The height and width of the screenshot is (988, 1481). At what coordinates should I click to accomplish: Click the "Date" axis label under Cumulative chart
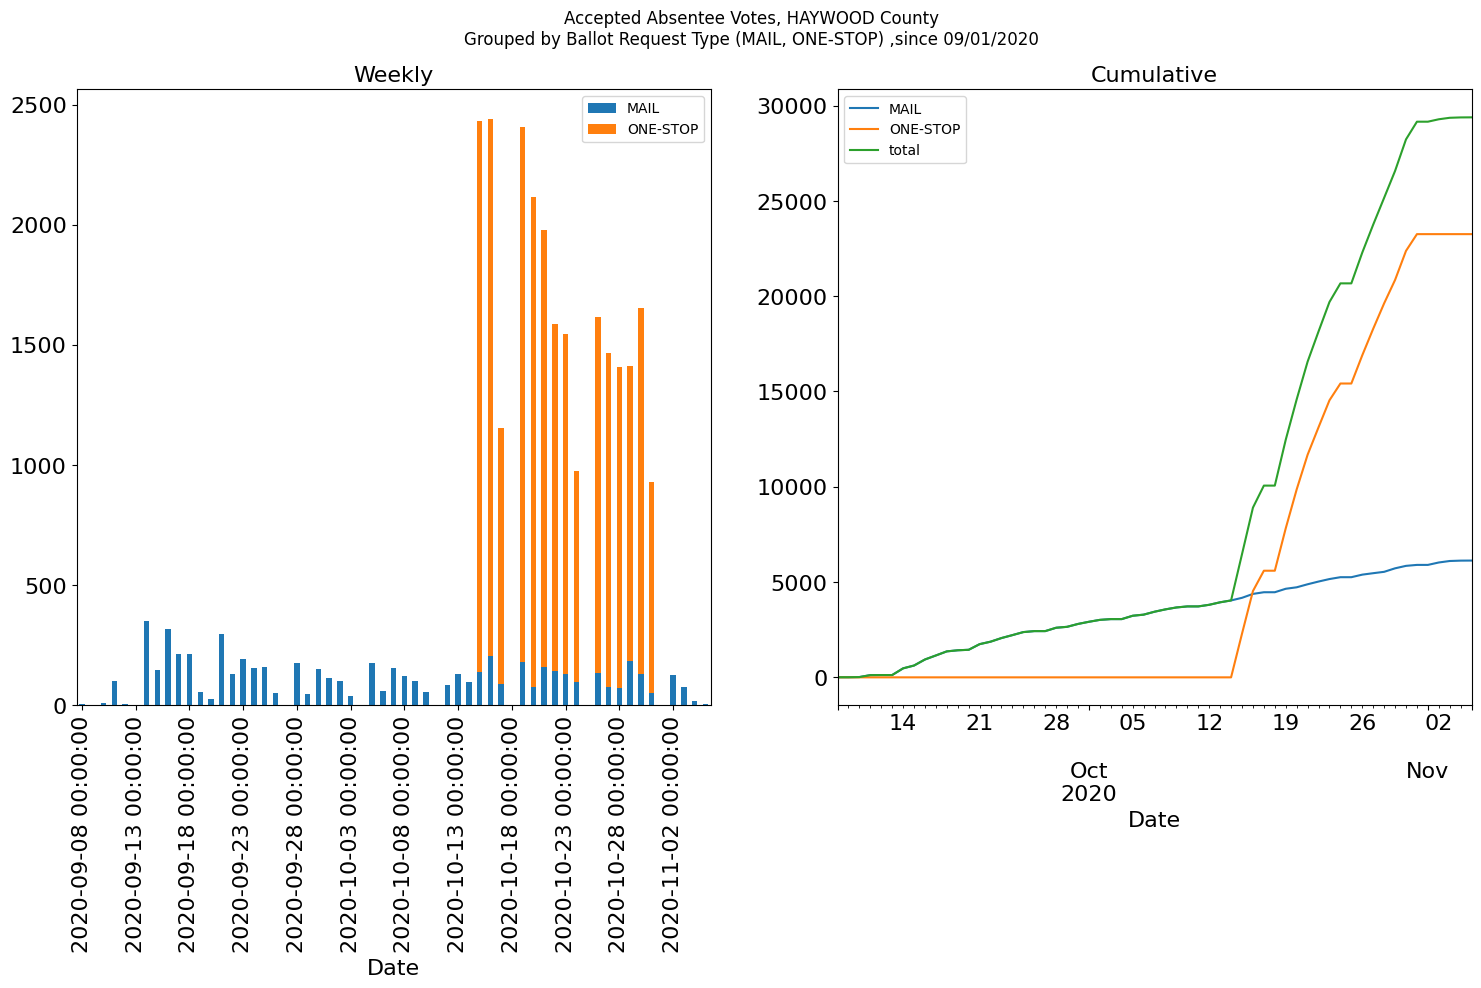1154,820
